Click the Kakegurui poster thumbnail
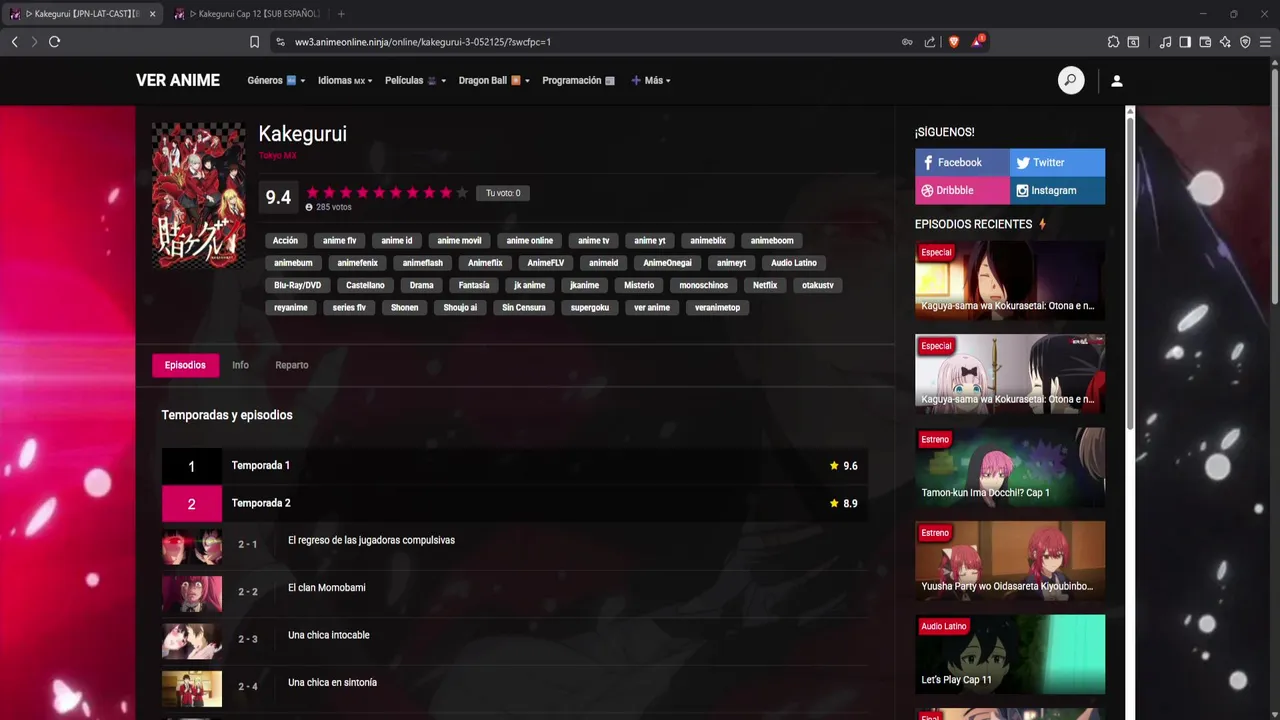 click(198, 195)
